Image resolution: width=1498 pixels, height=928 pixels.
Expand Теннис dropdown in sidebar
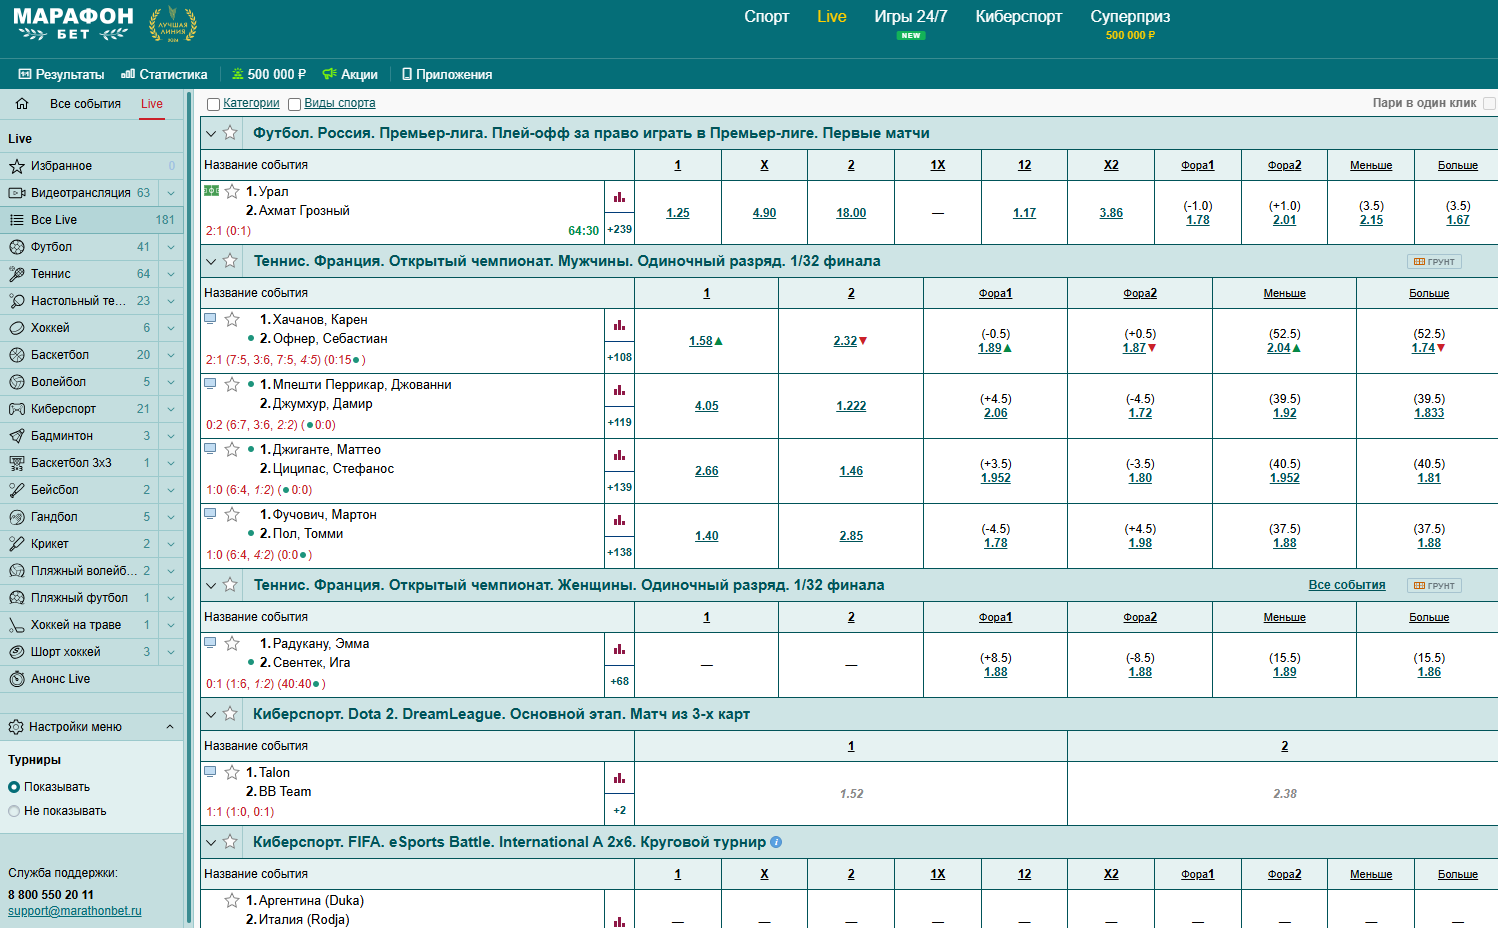(x=171, y=274)
